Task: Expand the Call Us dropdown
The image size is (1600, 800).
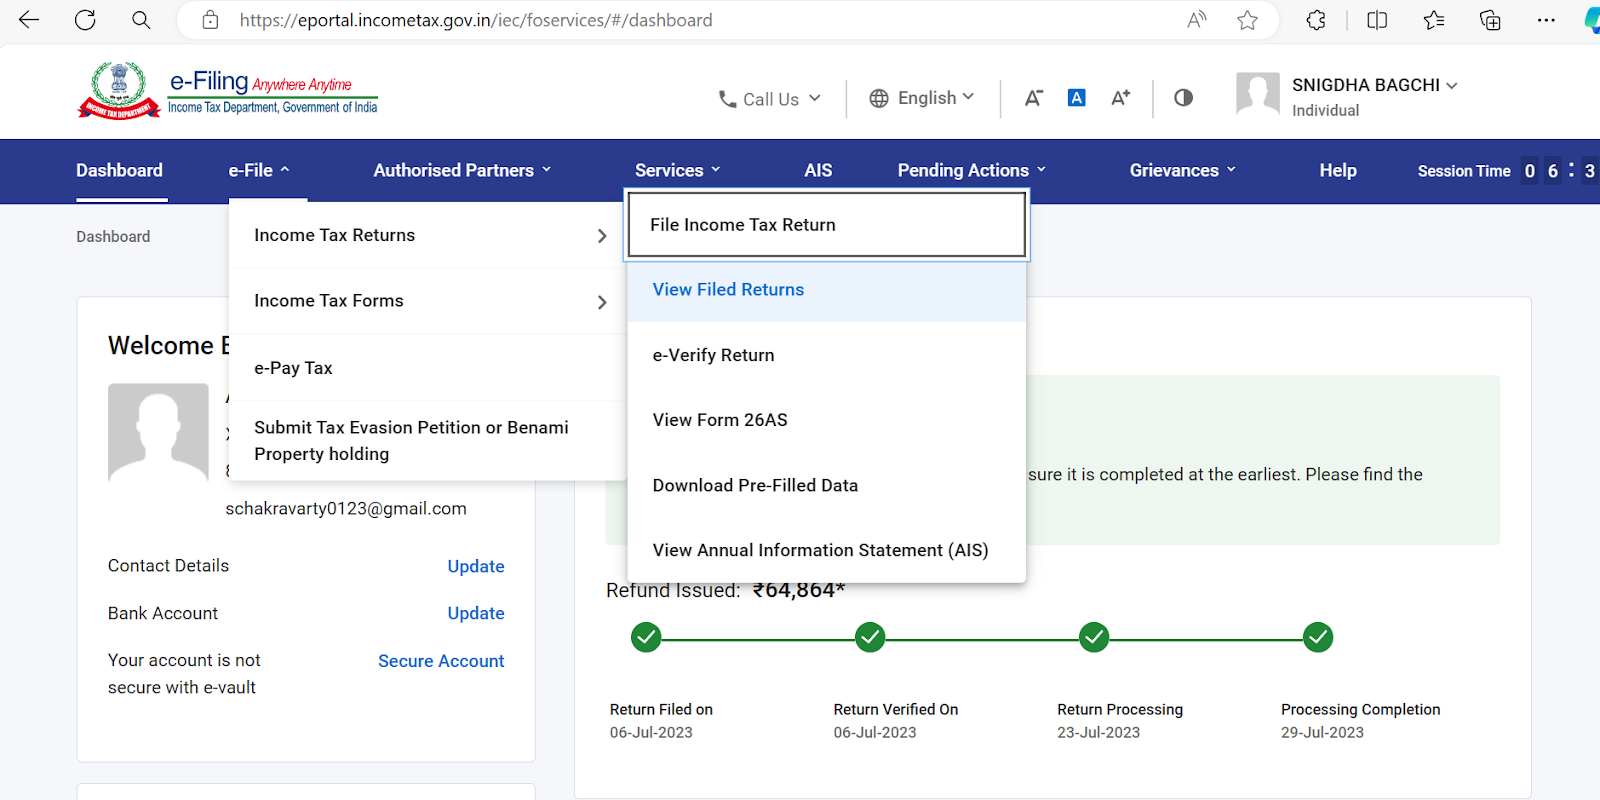Action: (770, 99)
